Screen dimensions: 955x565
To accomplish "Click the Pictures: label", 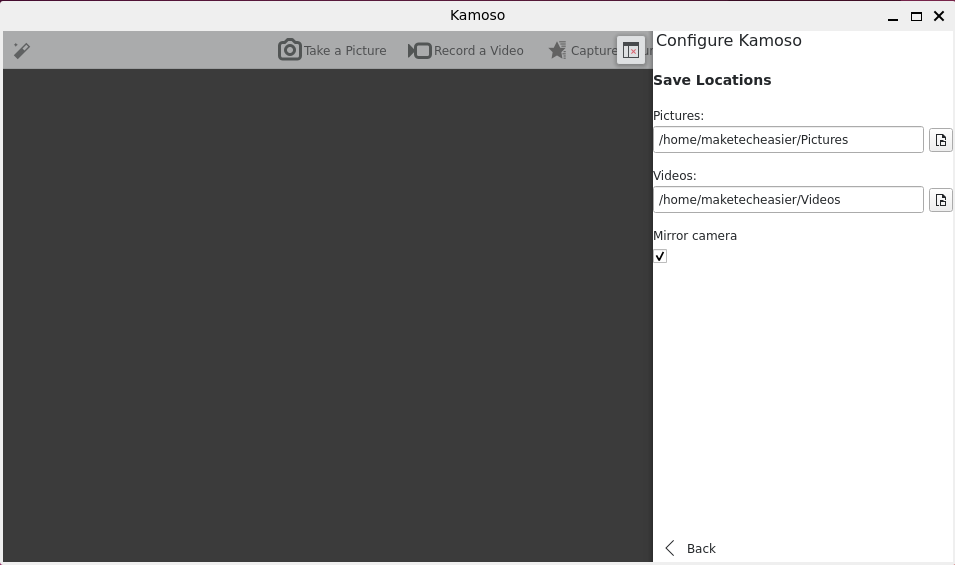I will click(x=678, y=116).
